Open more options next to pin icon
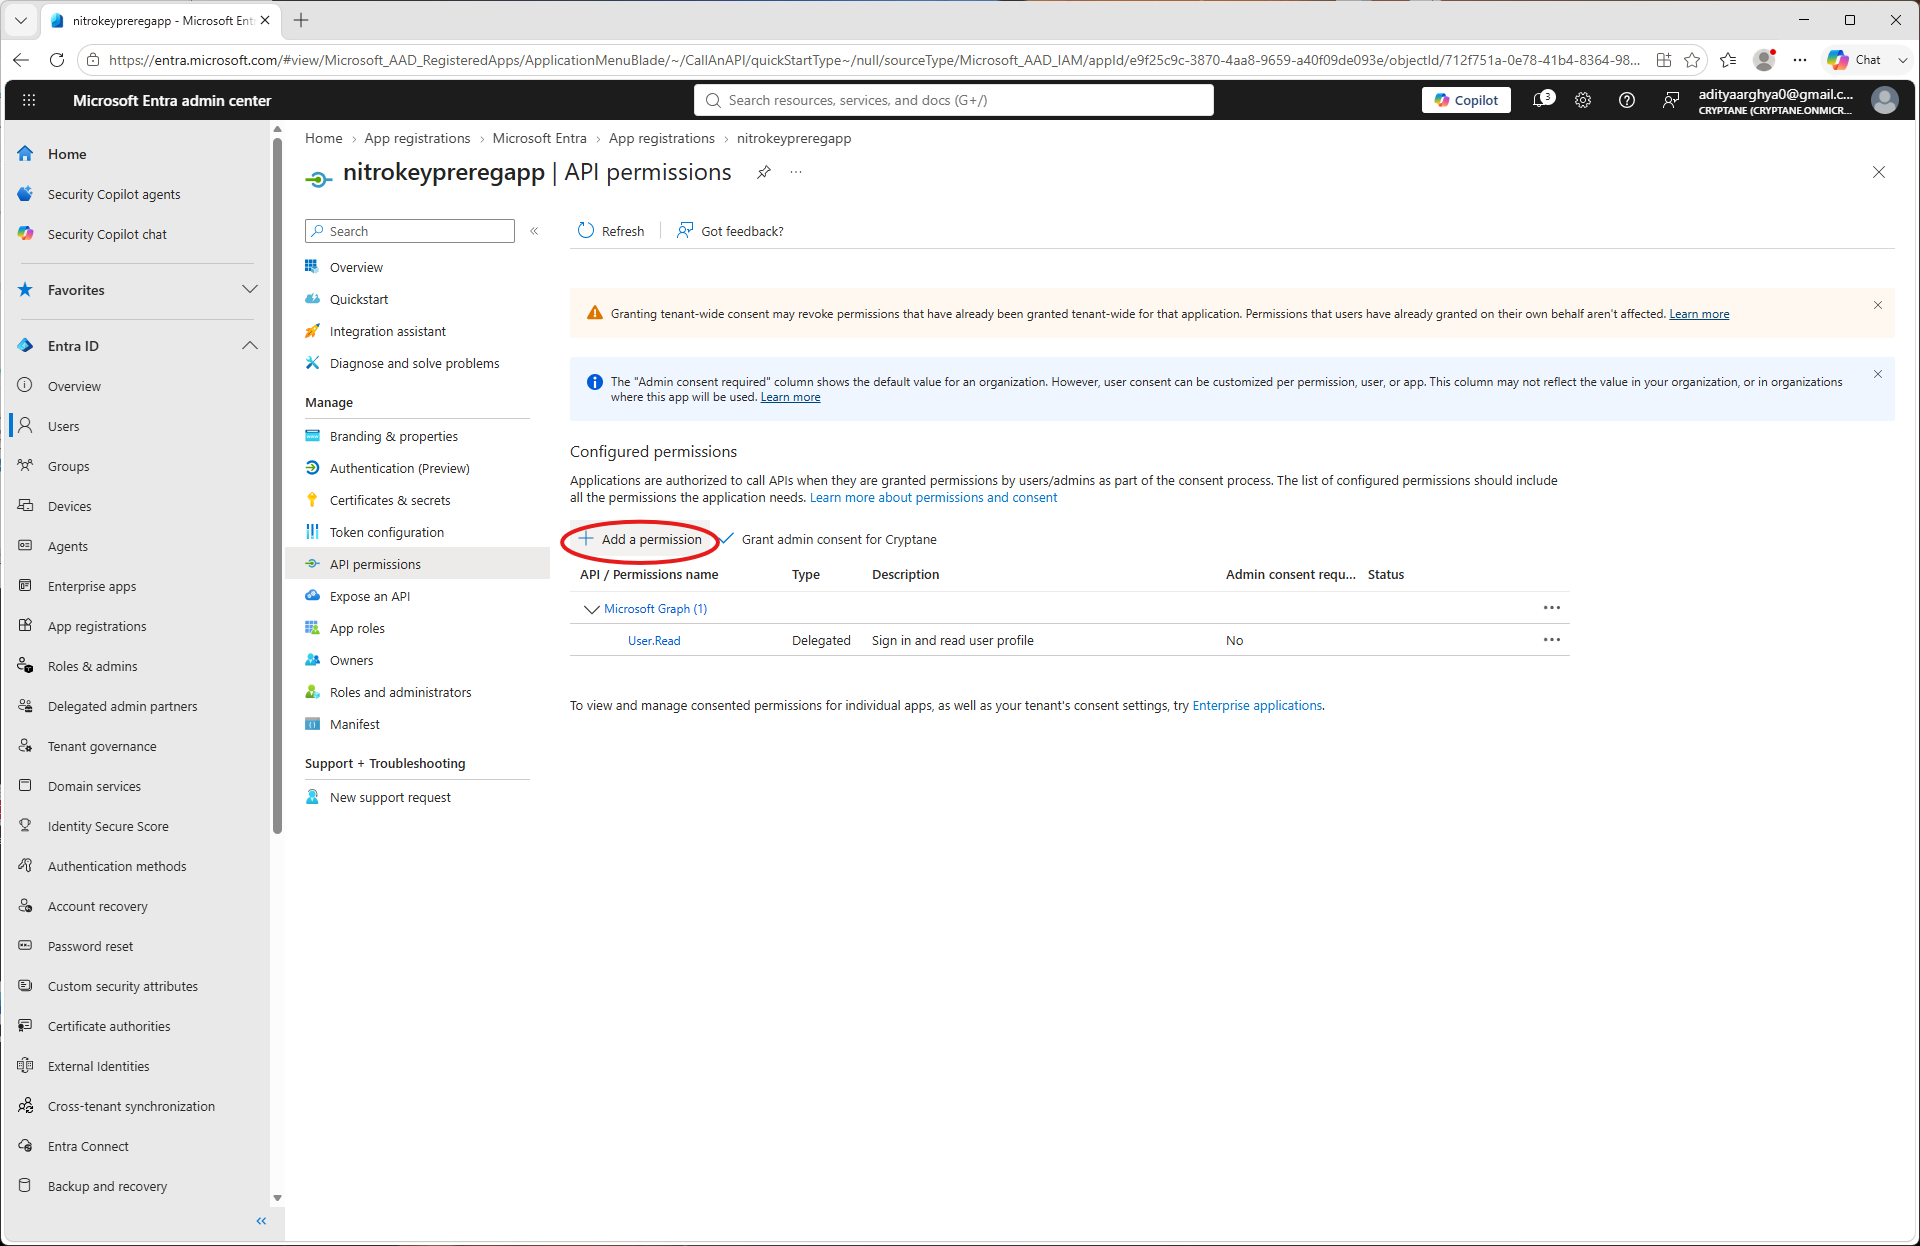Screen dimensions: 1920x1246 [796, 172]
